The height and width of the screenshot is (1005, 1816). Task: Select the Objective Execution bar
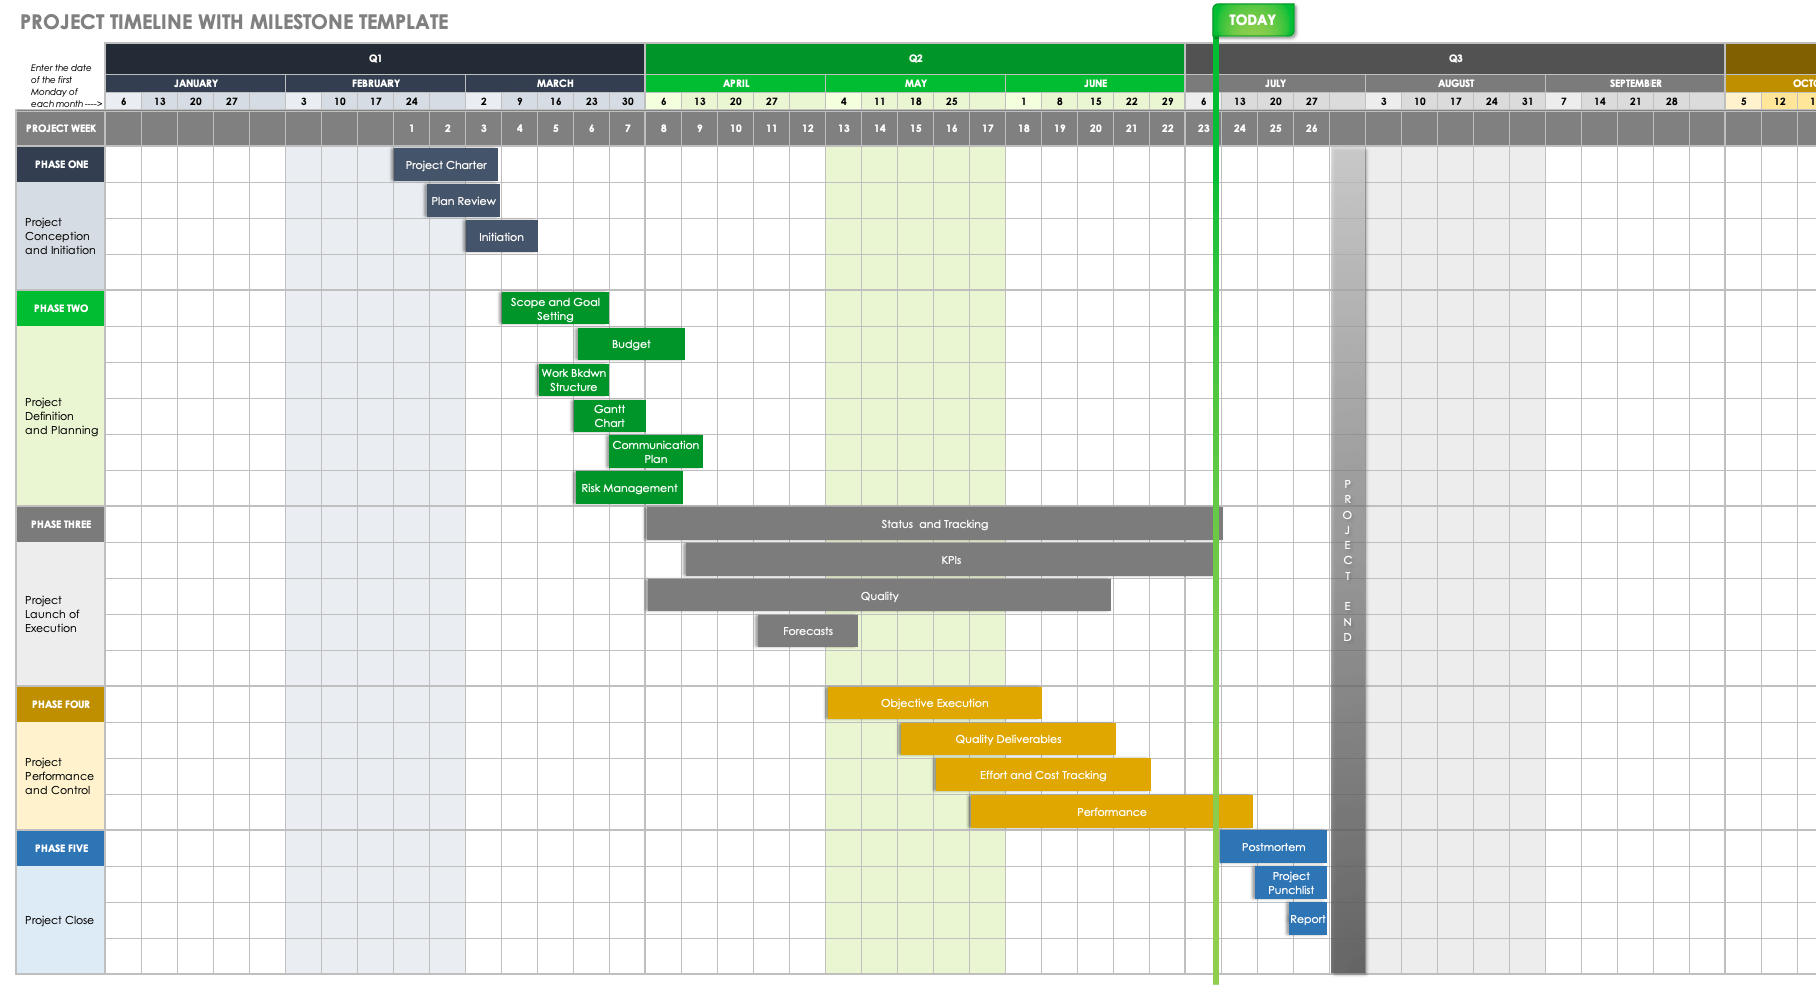pos(933,702)
